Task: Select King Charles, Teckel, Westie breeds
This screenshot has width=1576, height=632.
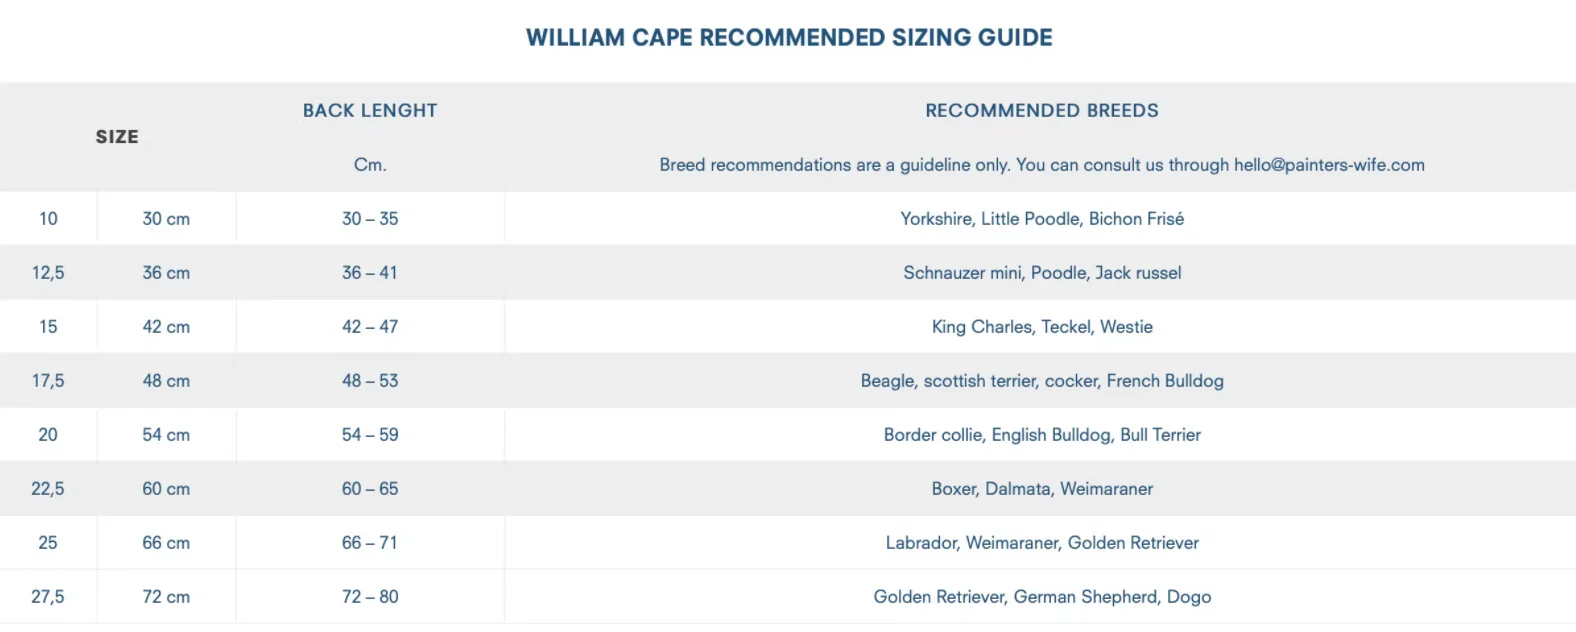Action: pyautogui.click(x=1042, y=327)
